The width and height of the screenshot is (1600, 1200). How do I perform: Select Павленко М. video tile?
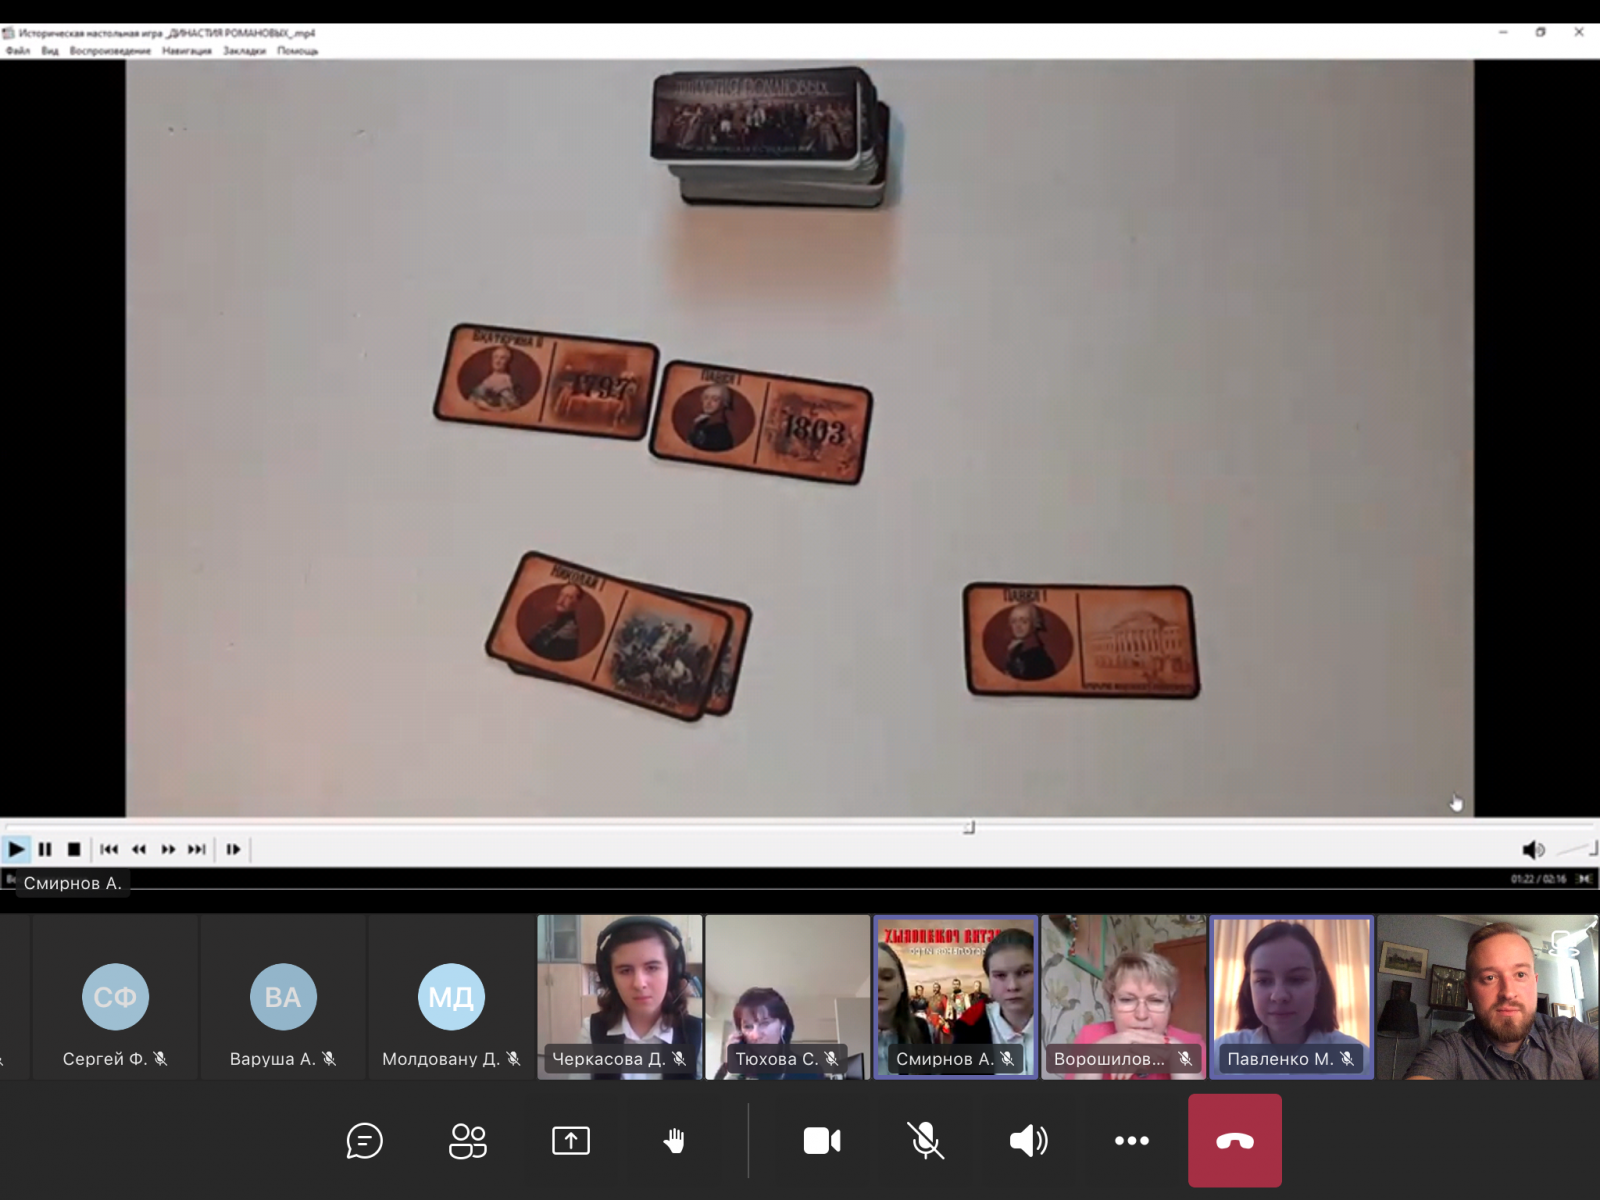coord(1291,997)
